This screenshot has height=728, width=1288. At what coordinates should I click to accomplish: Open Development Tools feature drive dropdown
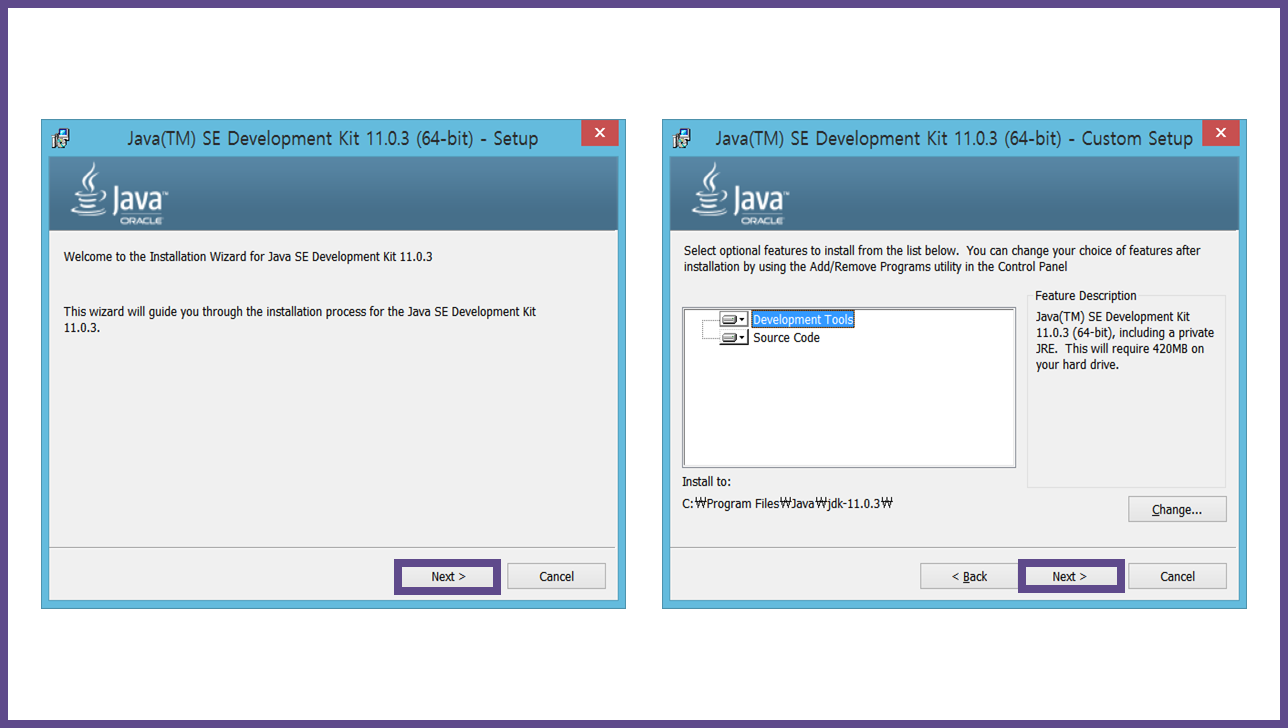point(733,320)
